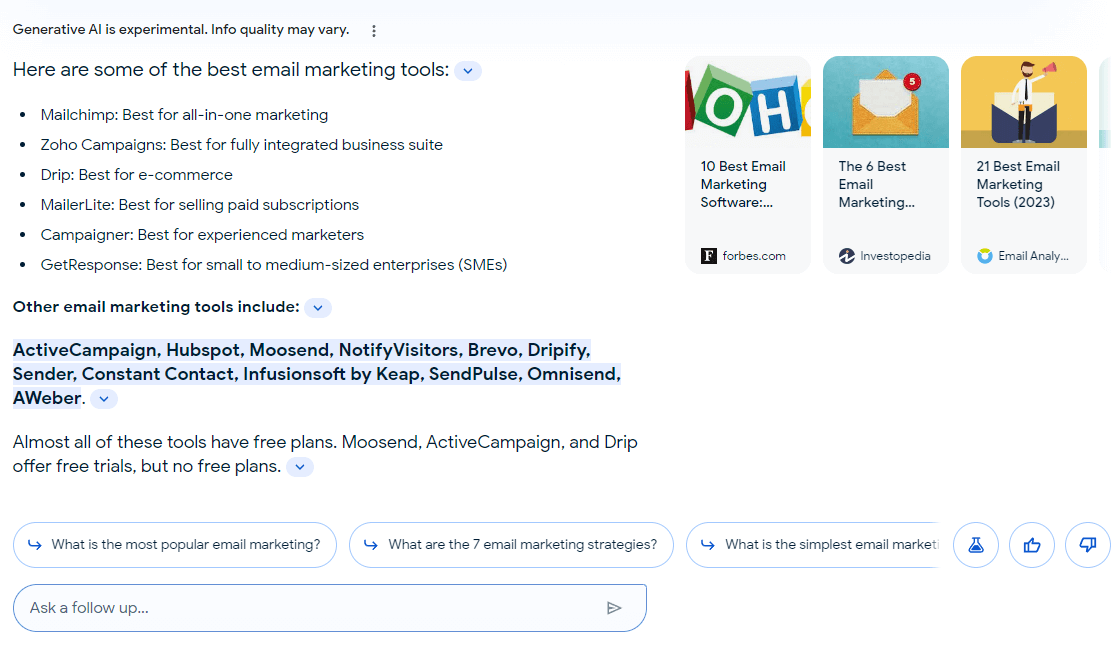Select "What are the 7 email marketing strategies?"
The width and height of the screenshot is (1111, 648).
(511, 545)
